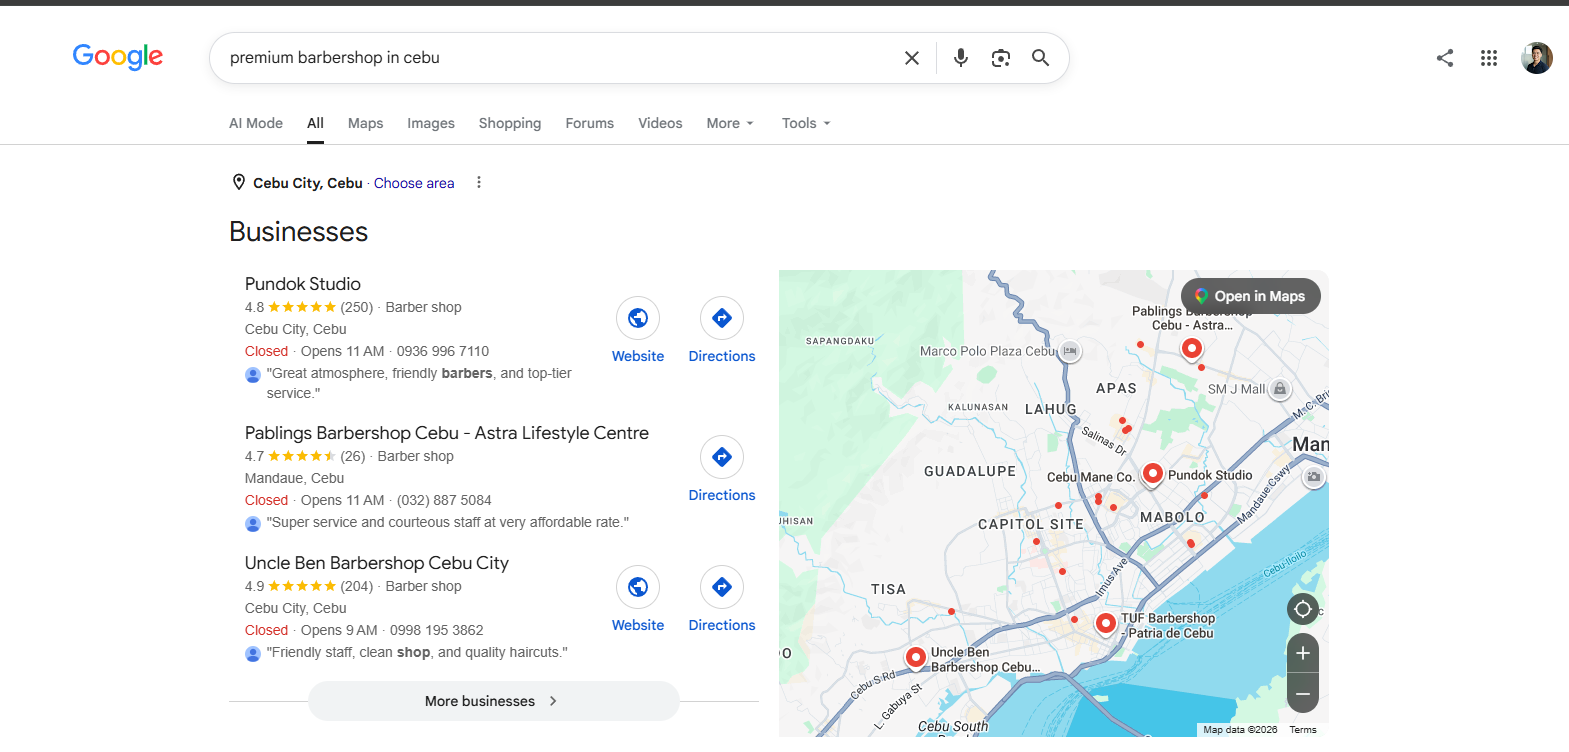Click the Businesses heading

[x=299, y=232]
